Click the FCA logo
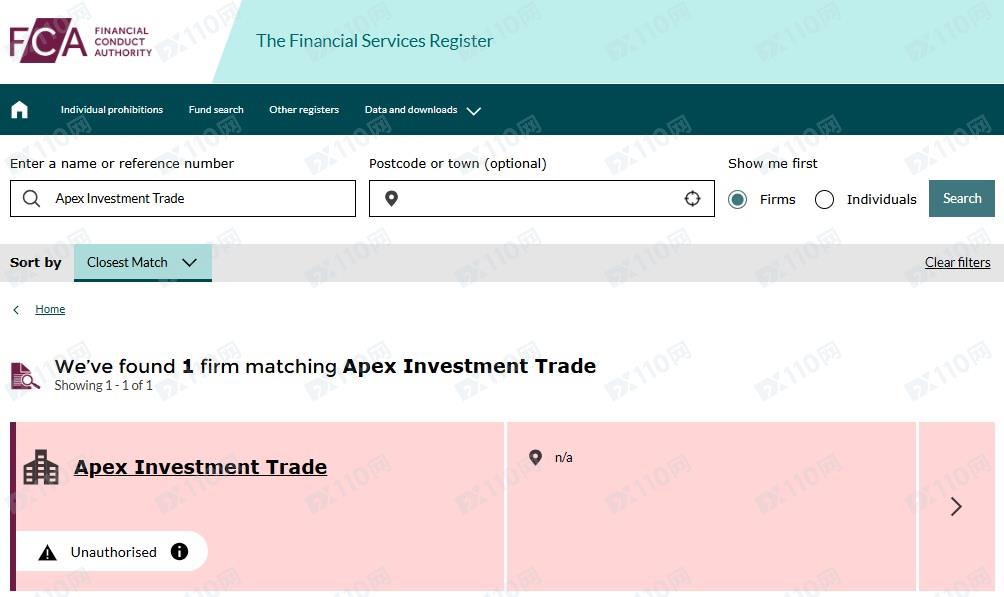This screenshot has height=597, width=1004. tap(81, 41)
